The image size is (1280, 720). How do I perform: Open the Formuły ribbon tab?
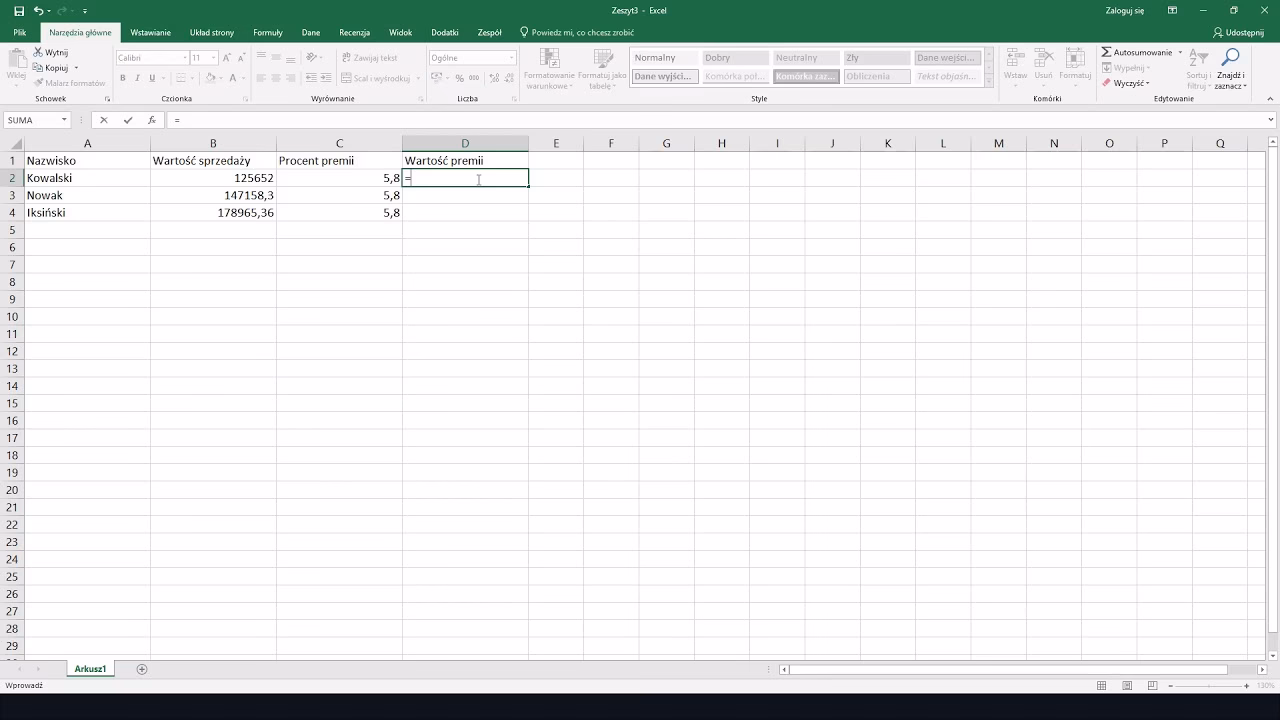(268, 32)
